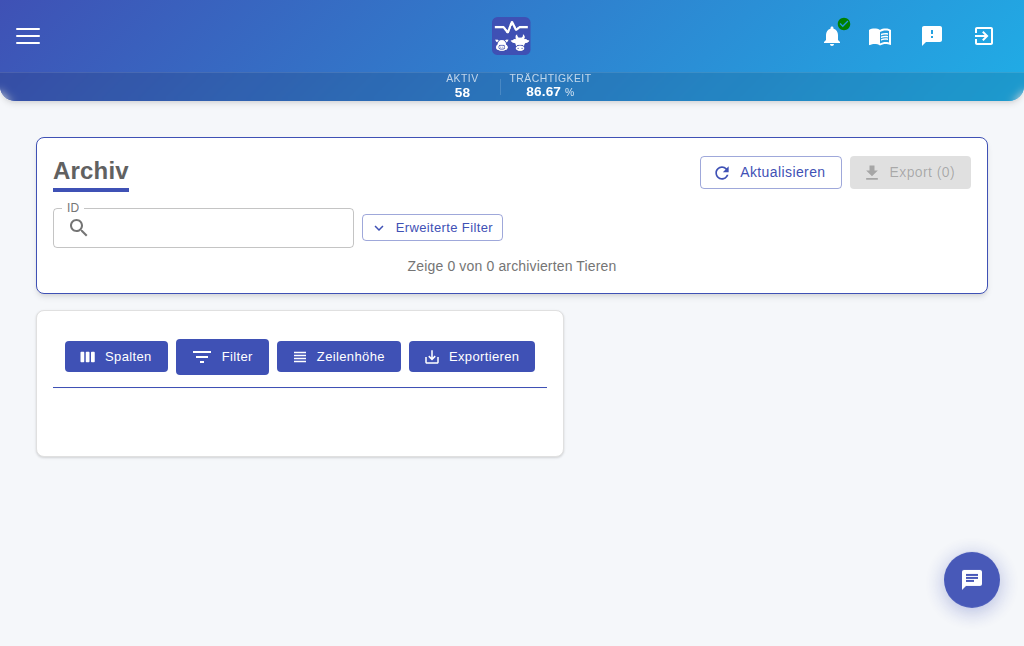Image resolution: width=1024 pixels, height=646 pixels.
Task: Click the feedback exclamation speech bubble icon
Action: coord(932,36)
